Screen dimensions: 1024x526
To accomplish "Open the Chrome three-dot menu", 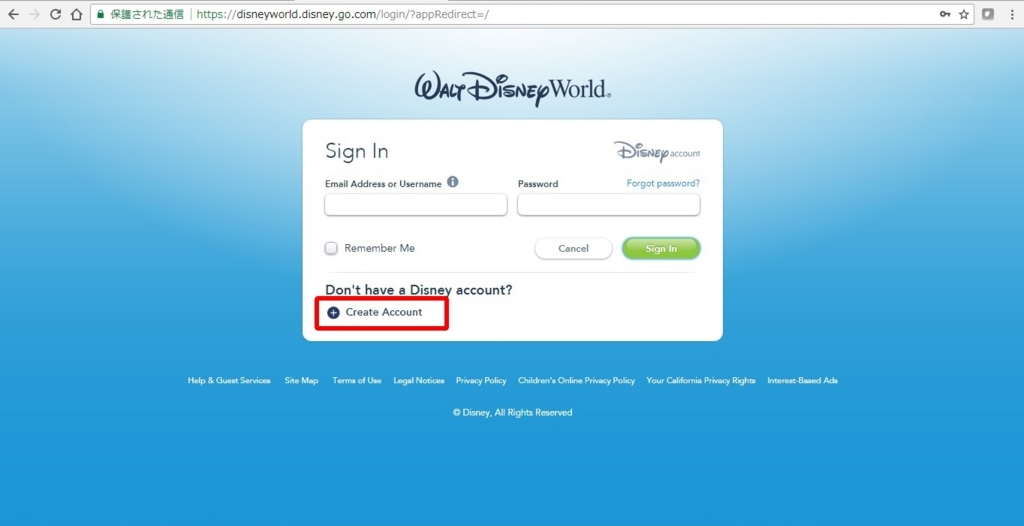I will (1012, 14).
